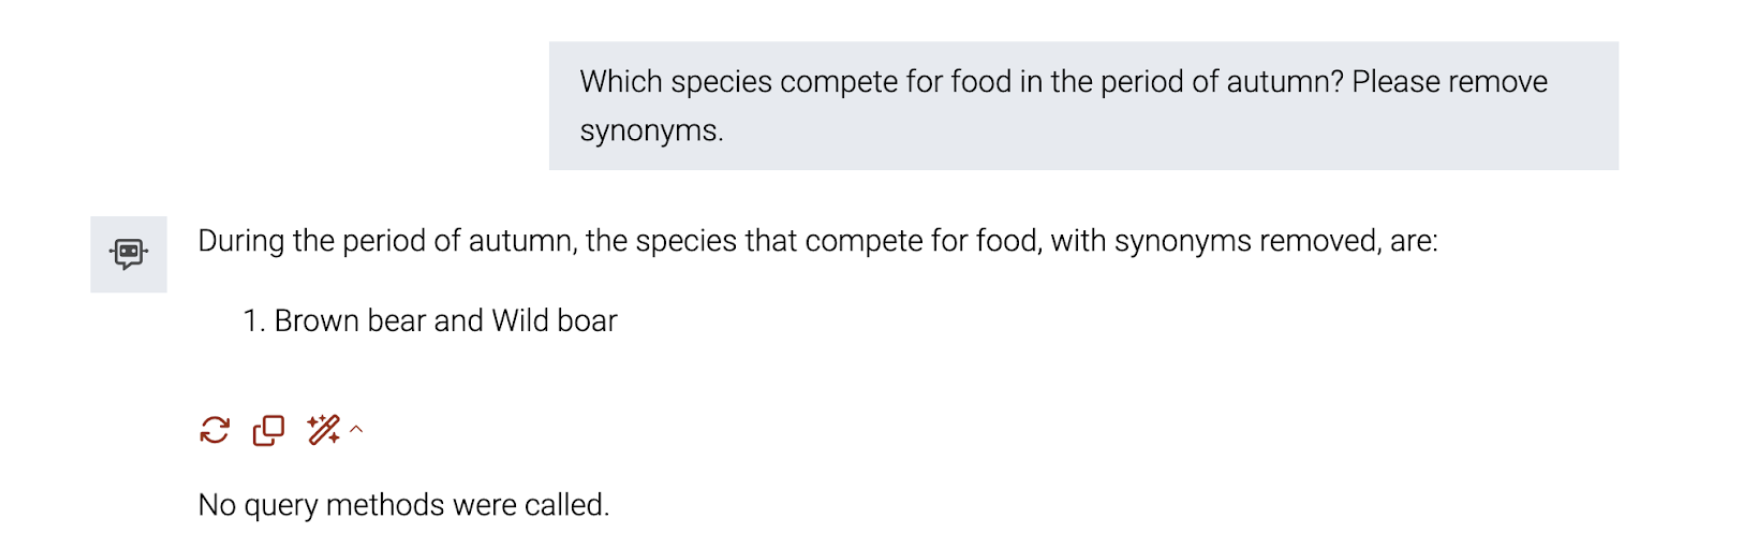Collapse the details using the small chevron
The height and width of the screenshot is (554, 1762).
point(356,429)
